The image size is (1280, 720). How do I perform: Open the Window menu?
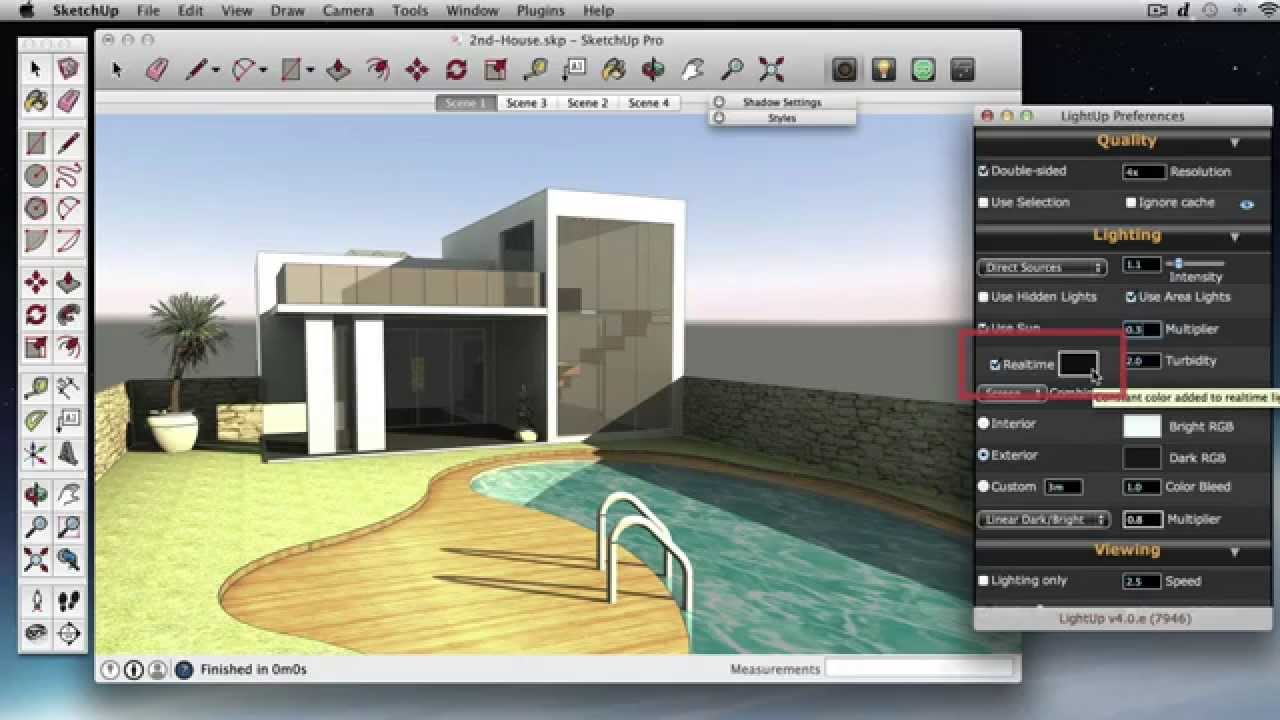tap(472, 11)
